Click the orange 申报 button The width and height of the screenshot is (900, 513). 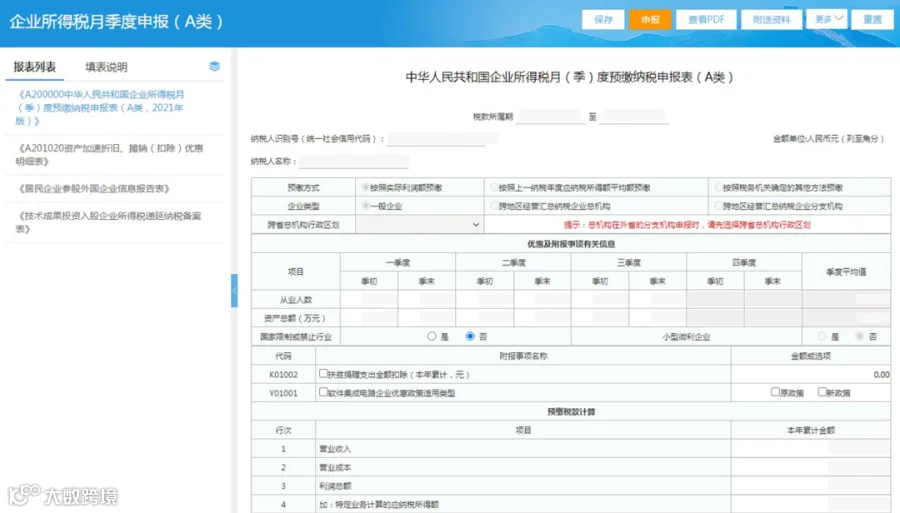point(650,20)
